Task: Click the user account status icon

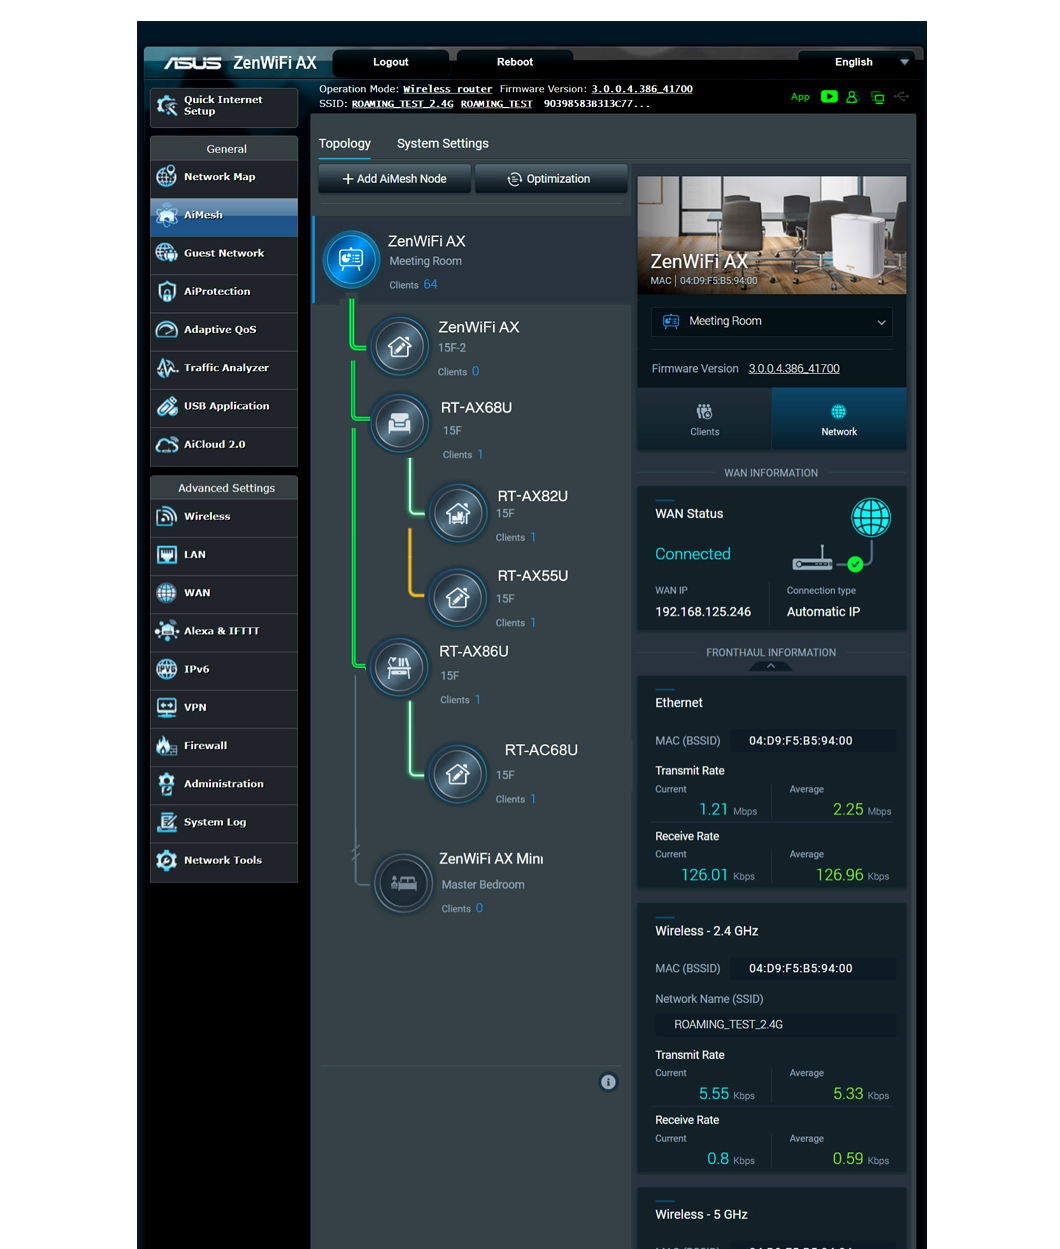Action: 852,97
